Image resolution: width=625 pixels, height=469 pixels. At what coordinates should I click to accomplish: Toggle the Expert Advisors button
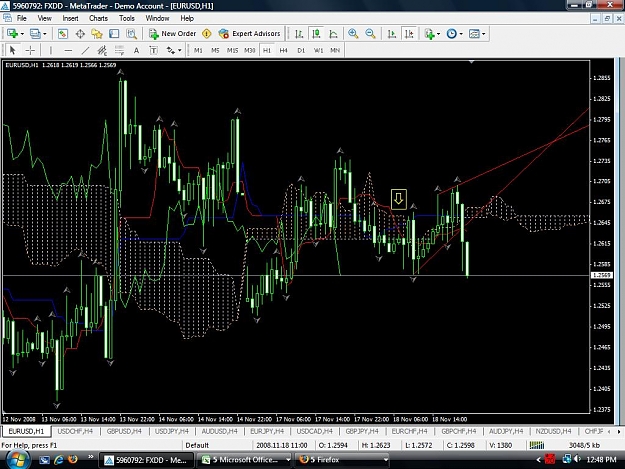tap(250, 34)
